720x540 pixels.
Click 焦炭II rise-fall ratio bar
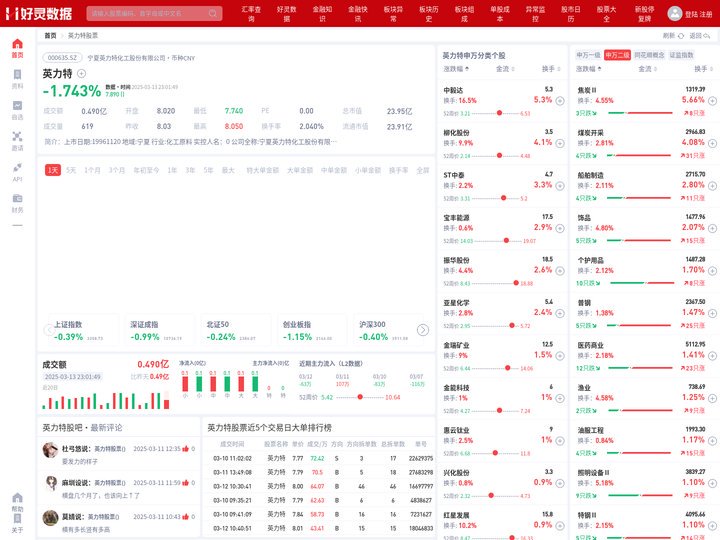tap(640, 113)
